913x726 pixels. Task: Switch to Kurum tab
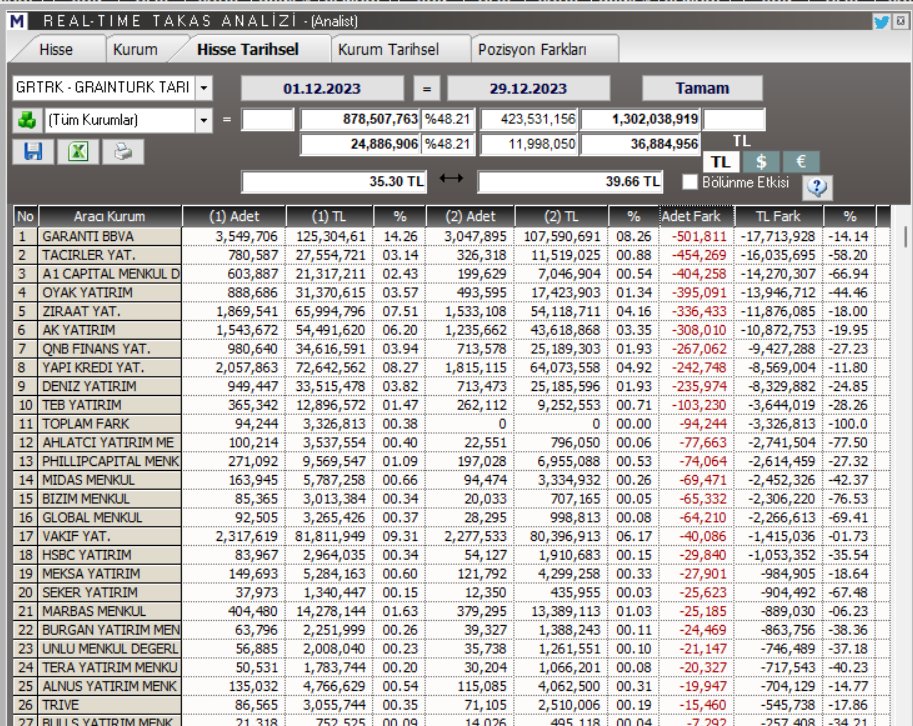136,49
